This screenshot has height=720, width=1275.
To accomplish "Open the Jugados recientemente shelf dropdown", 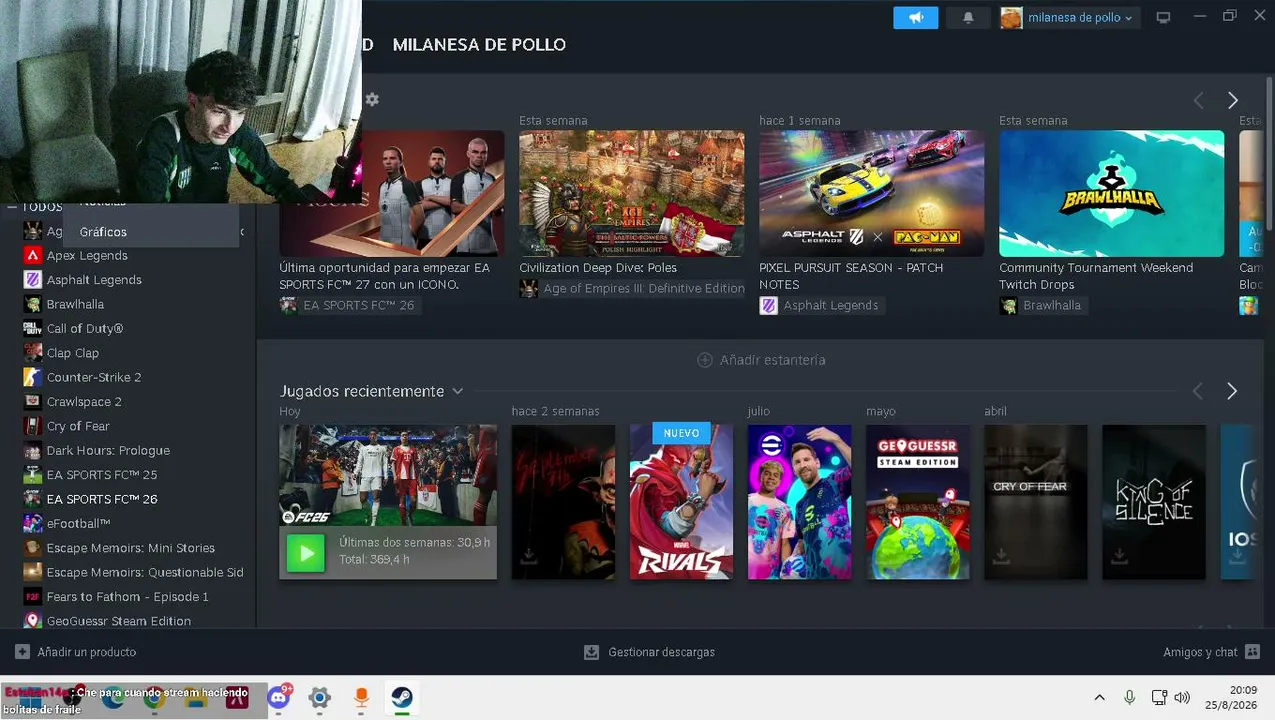I will tap(458, 391).
